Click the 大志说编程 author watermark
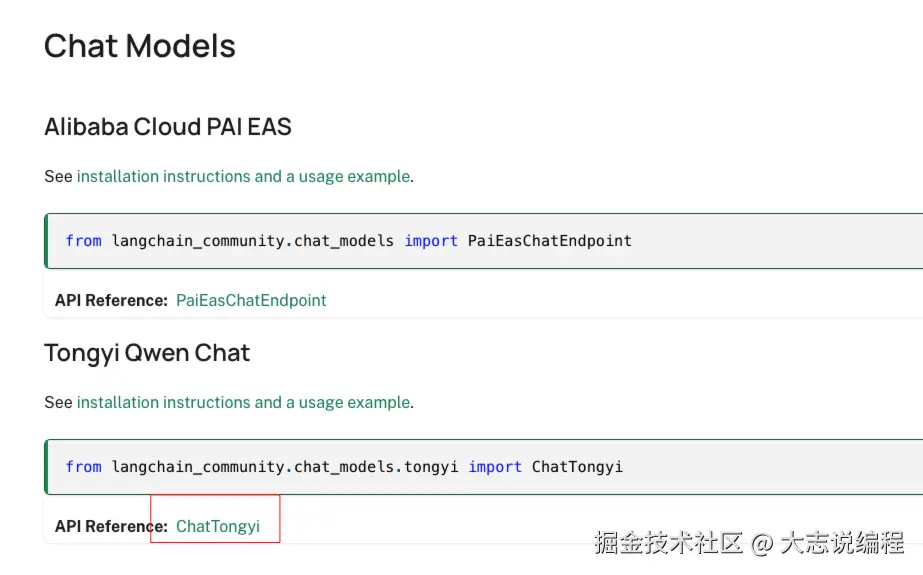 click(842, 543)
